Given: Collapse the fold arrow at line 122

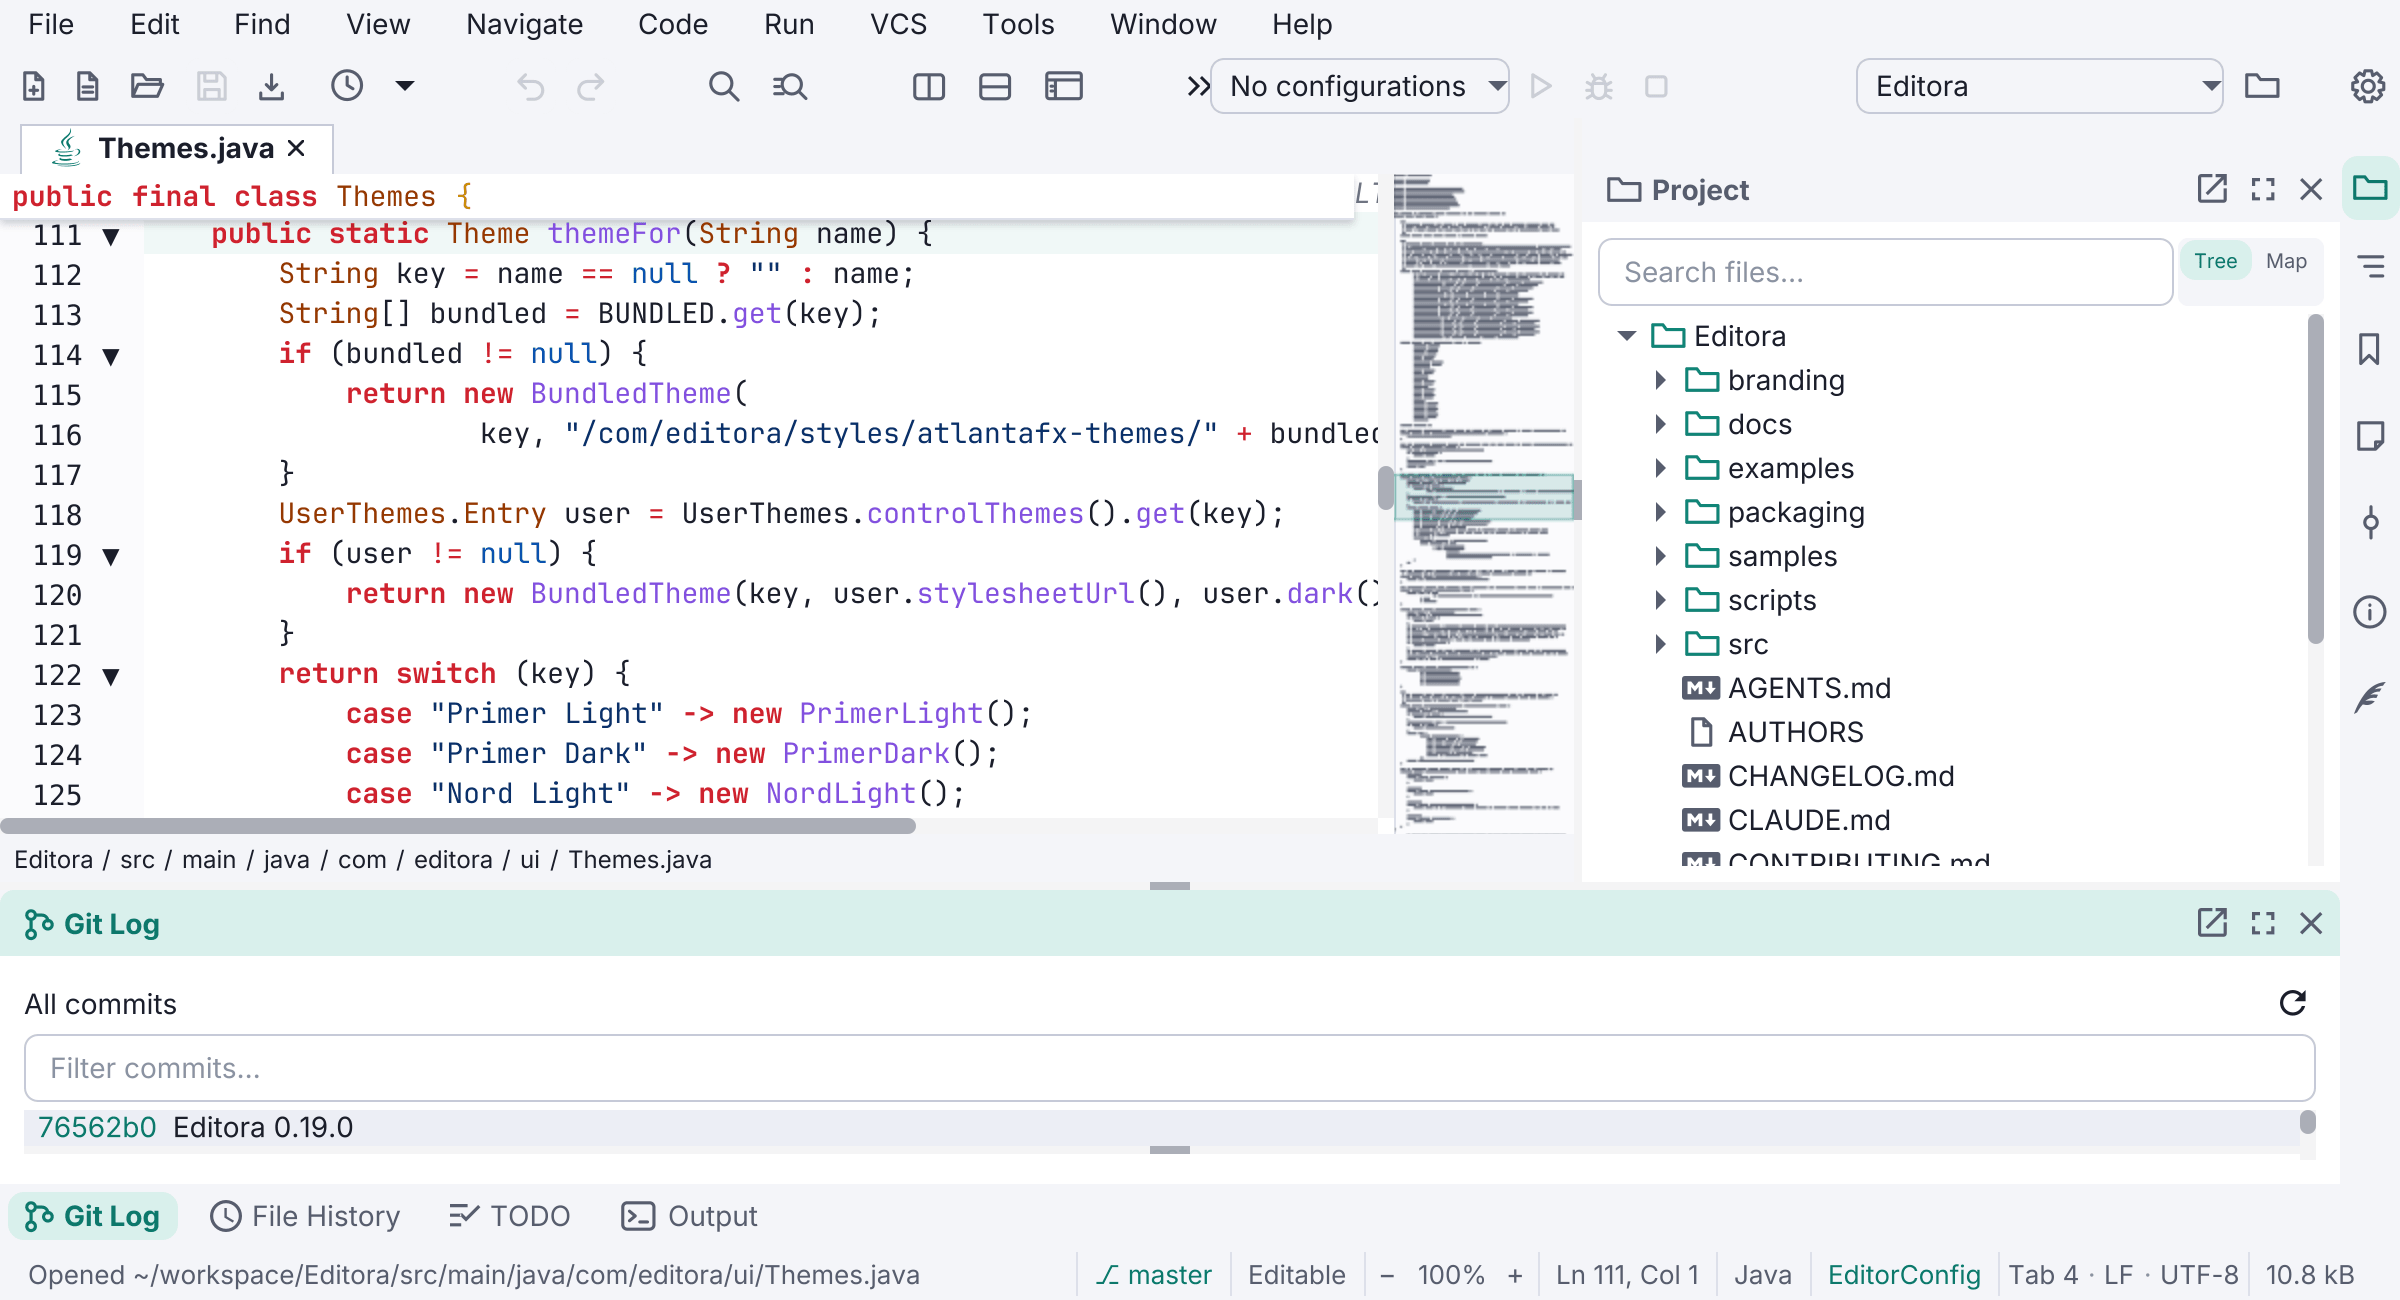Looking at the screenshot, I should 111,677.
